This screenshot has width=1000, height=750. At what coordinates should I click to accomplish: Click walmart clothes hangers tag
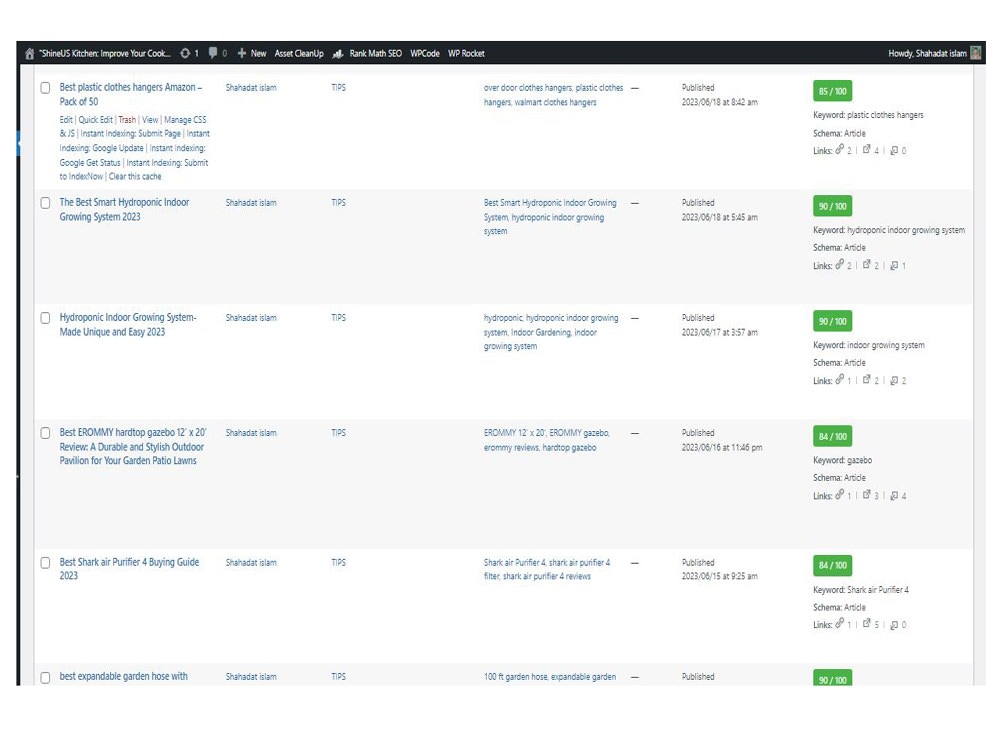pos(555,103)
